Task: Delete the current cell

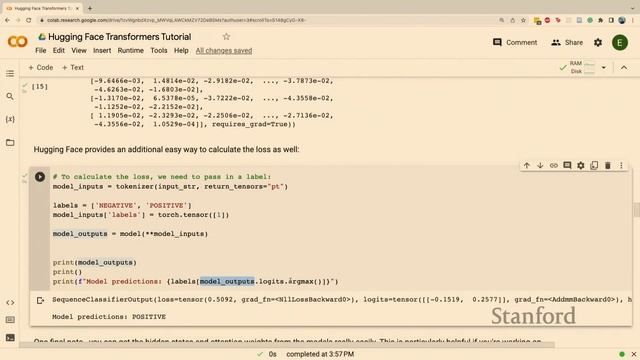Action: 608,165
